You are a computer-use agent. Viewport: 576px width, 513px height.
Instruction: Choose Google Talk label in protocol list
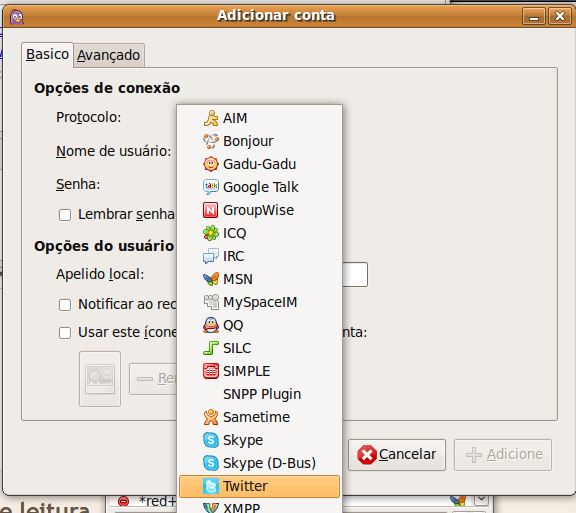[x=261, y=187]
